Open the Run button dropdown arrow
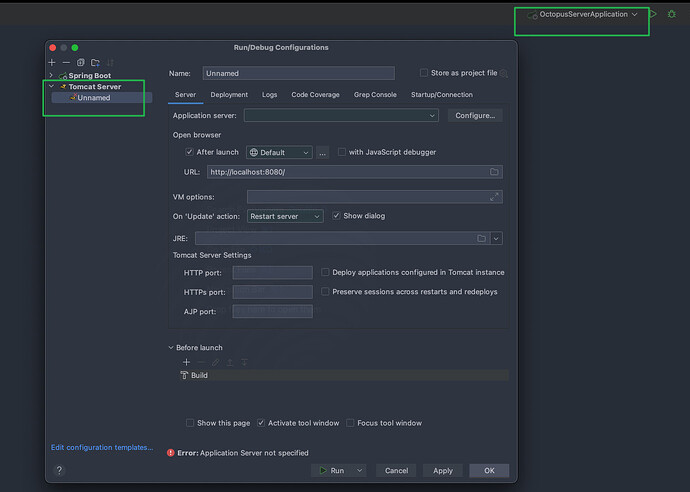The image size is (690, 492). pyautogui.click(x=360, y=470)
